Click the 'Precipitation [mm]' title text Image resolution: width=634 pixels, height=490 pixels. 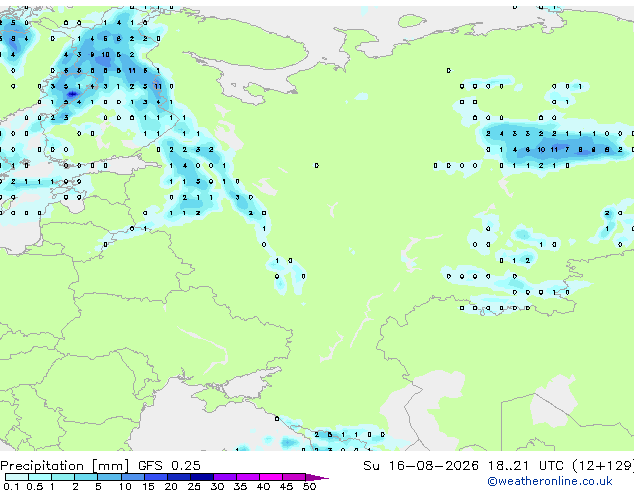tap(65, 466)
